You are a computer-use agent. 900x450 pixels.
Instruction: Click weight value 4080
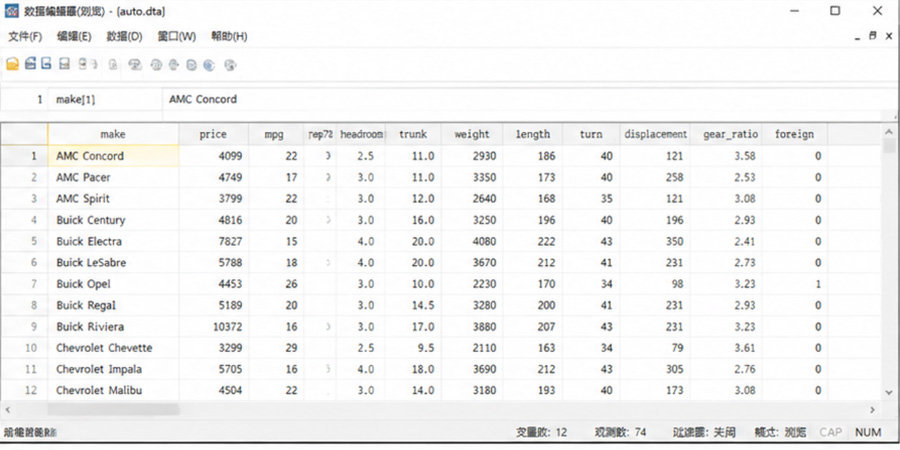pyautogui.click(x=472, y=241)
